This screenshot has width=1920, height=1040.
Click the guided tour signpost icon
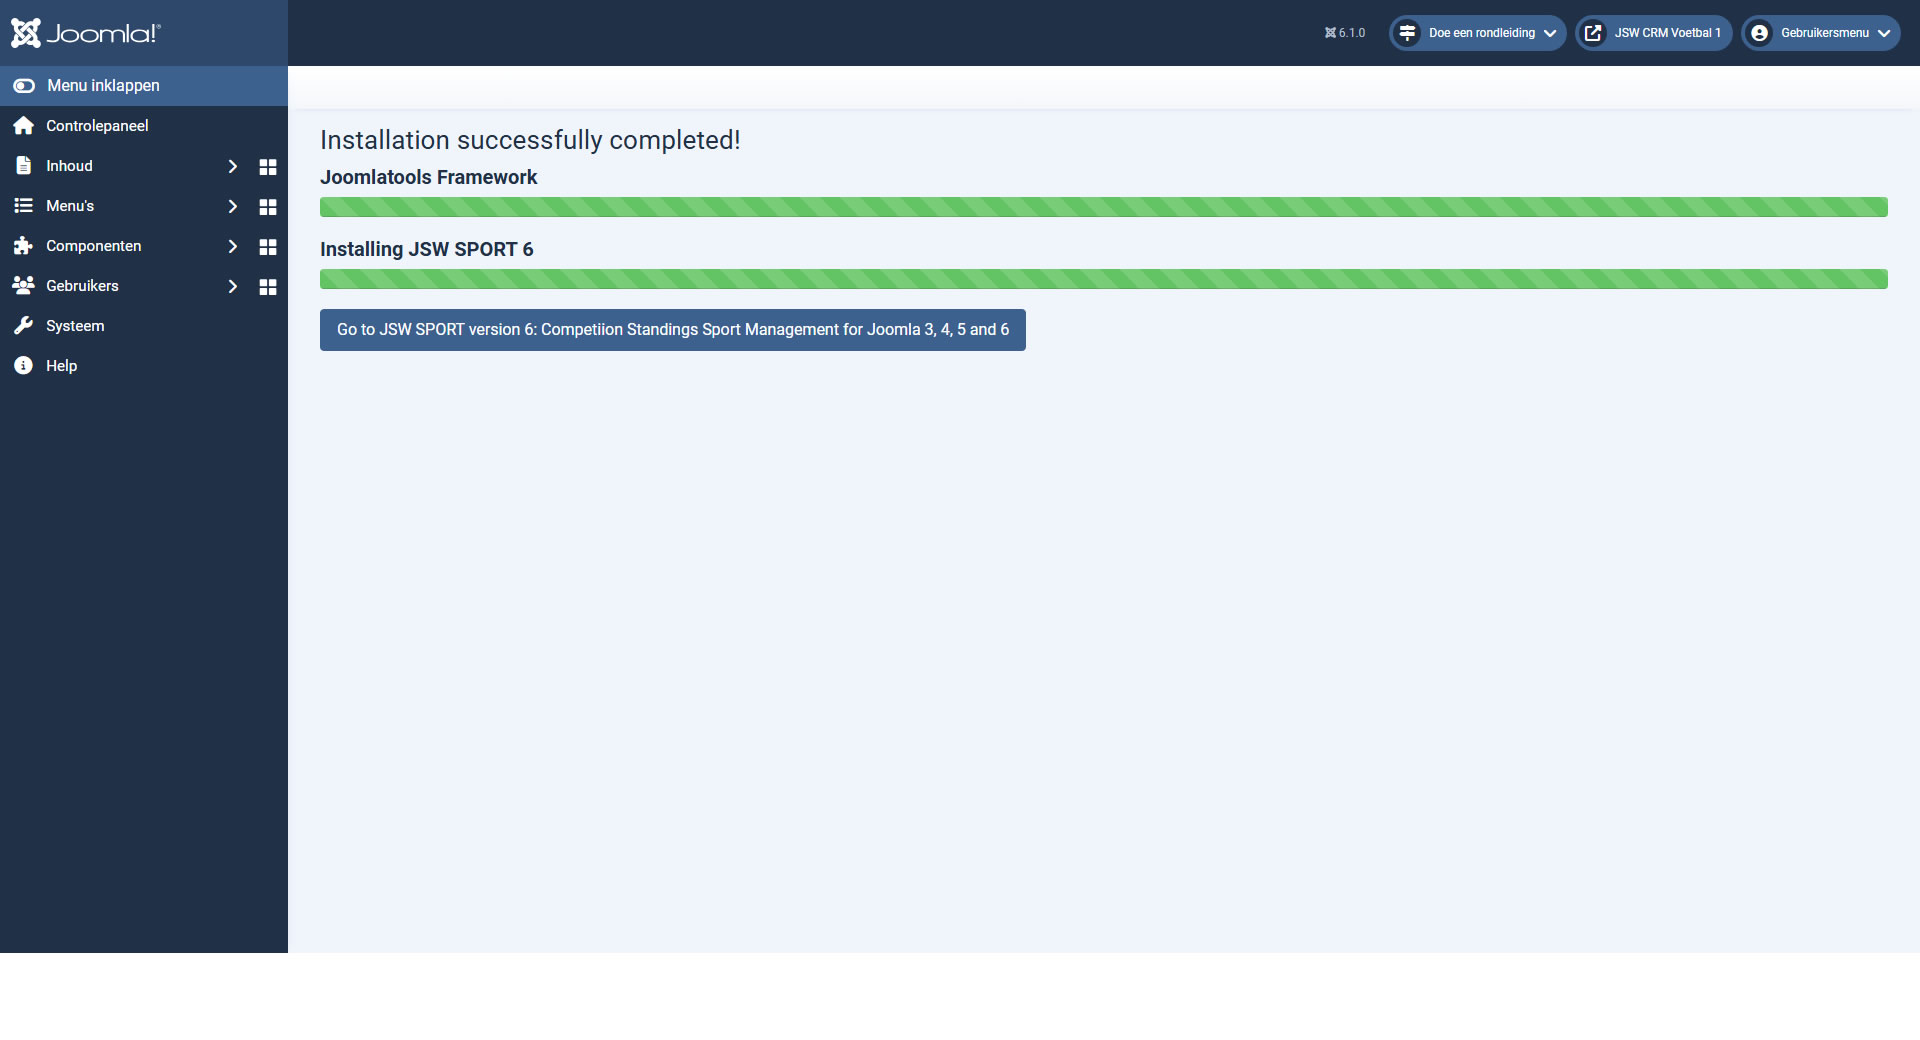pyautogui.click(x=1407, y=33)
